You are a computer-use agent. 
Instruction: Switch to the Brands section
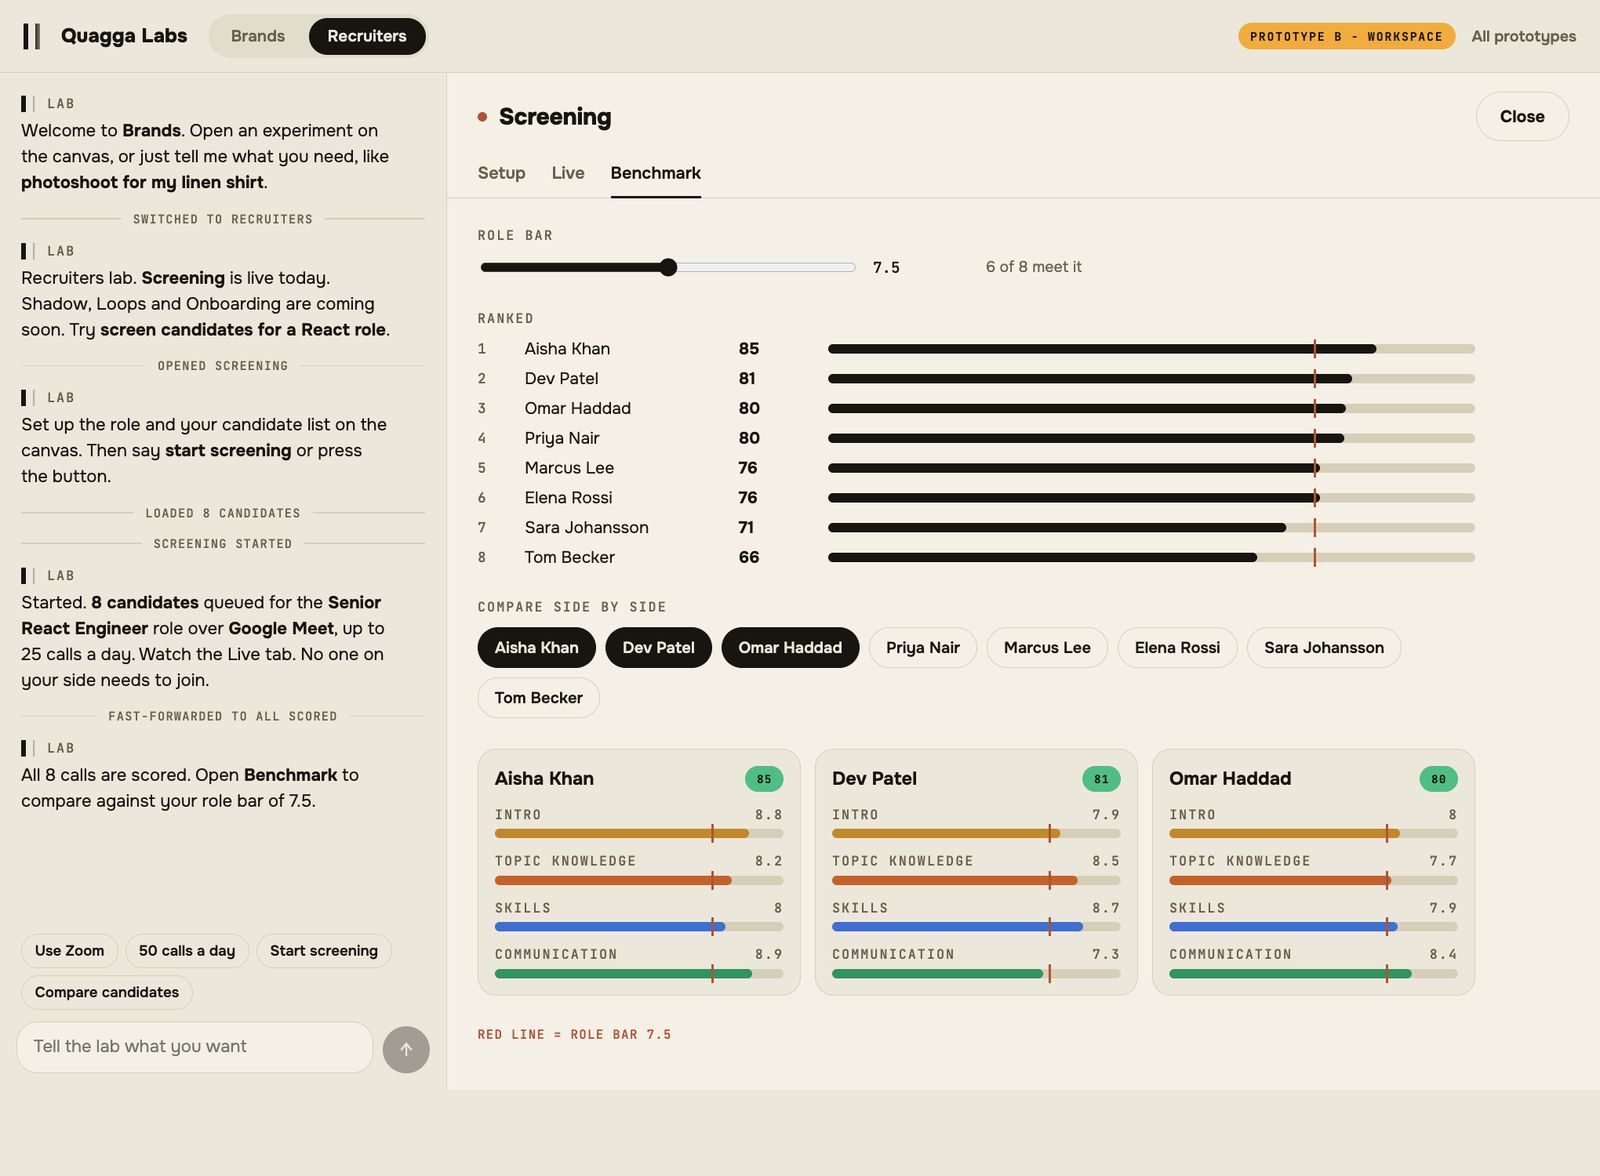coord(258,36)
